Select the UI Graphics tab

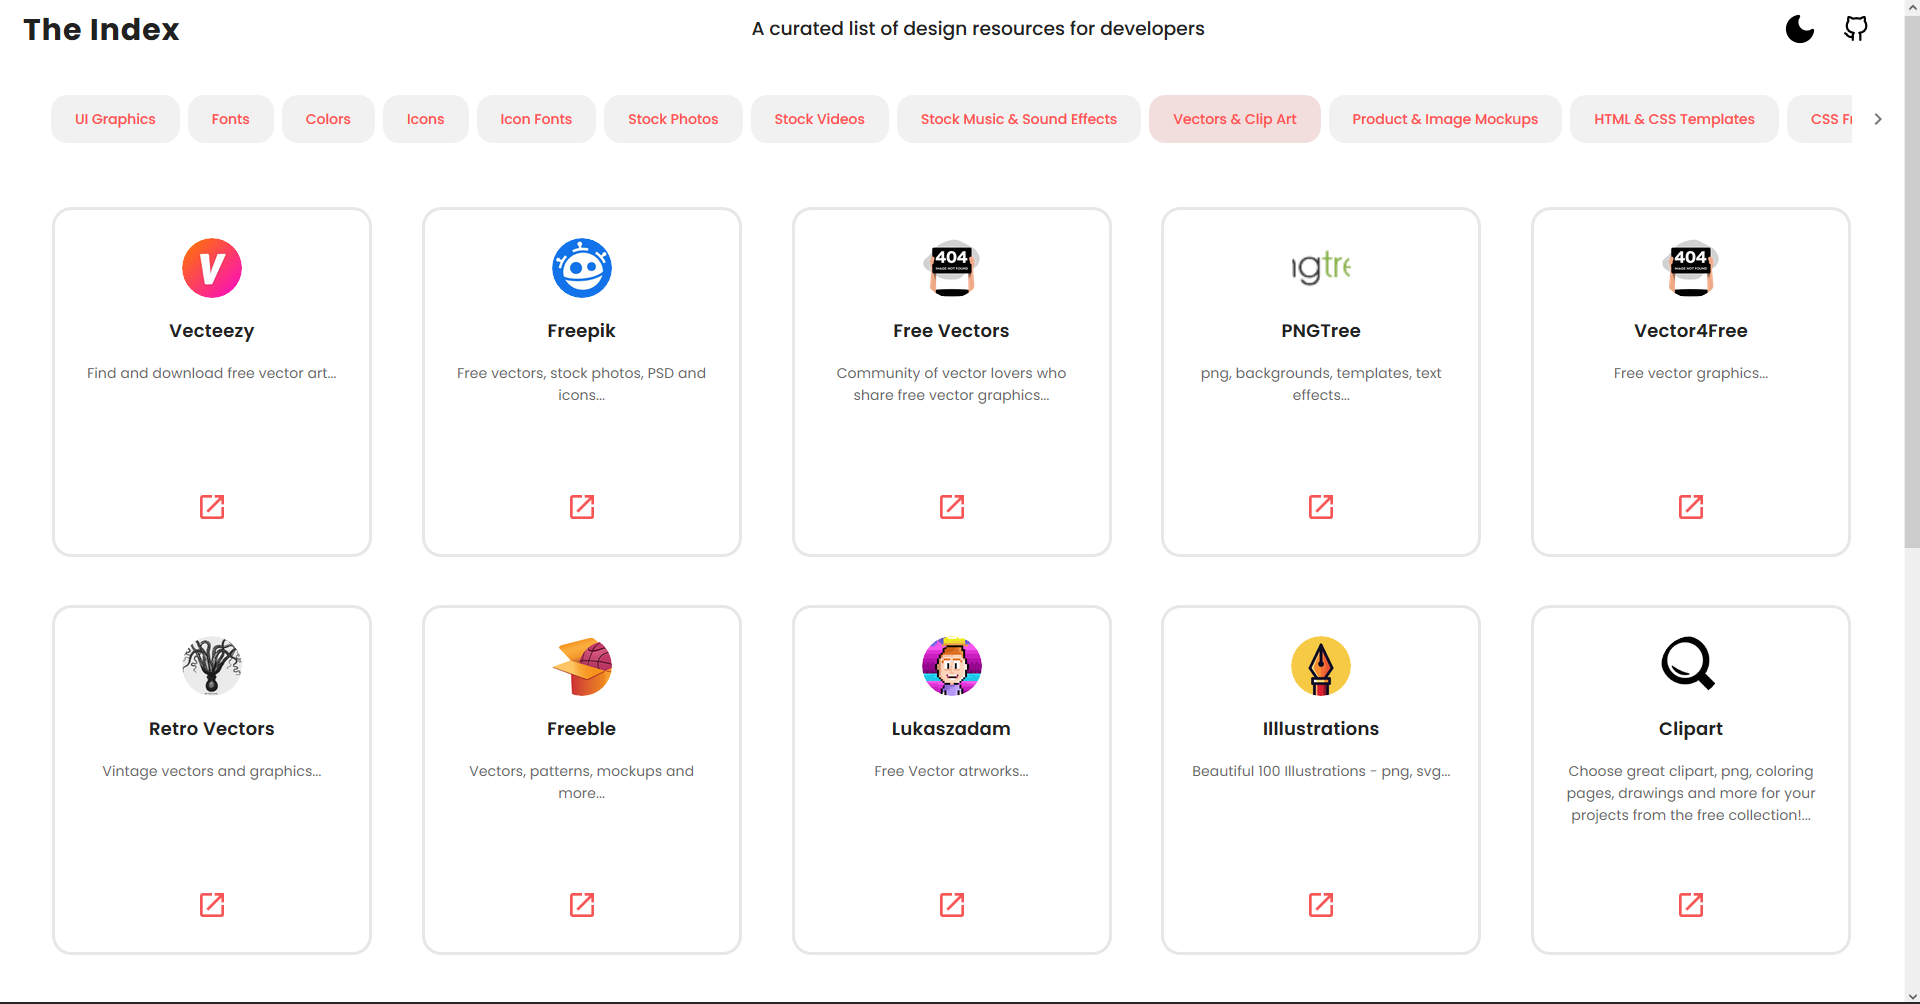tap(115, 119)
